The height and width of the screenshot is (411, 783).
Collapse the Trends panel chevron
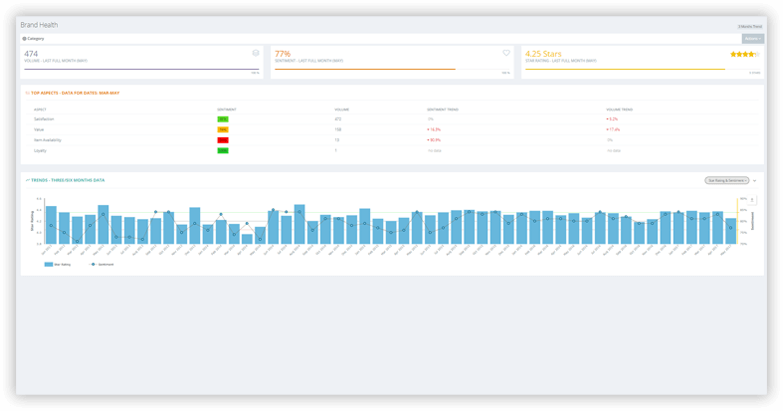pos(755,181)
